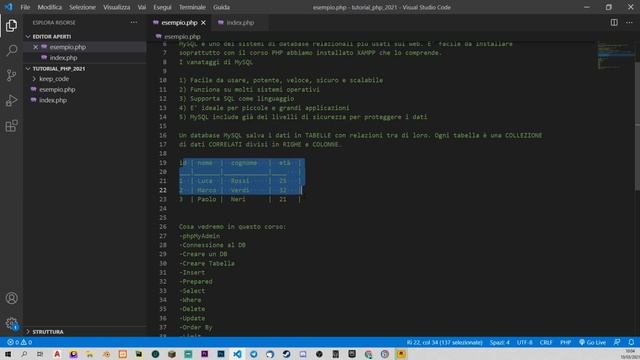Switch to the index.php editor tab
Viewport: 640px width, 360px height.
point(240,22)
